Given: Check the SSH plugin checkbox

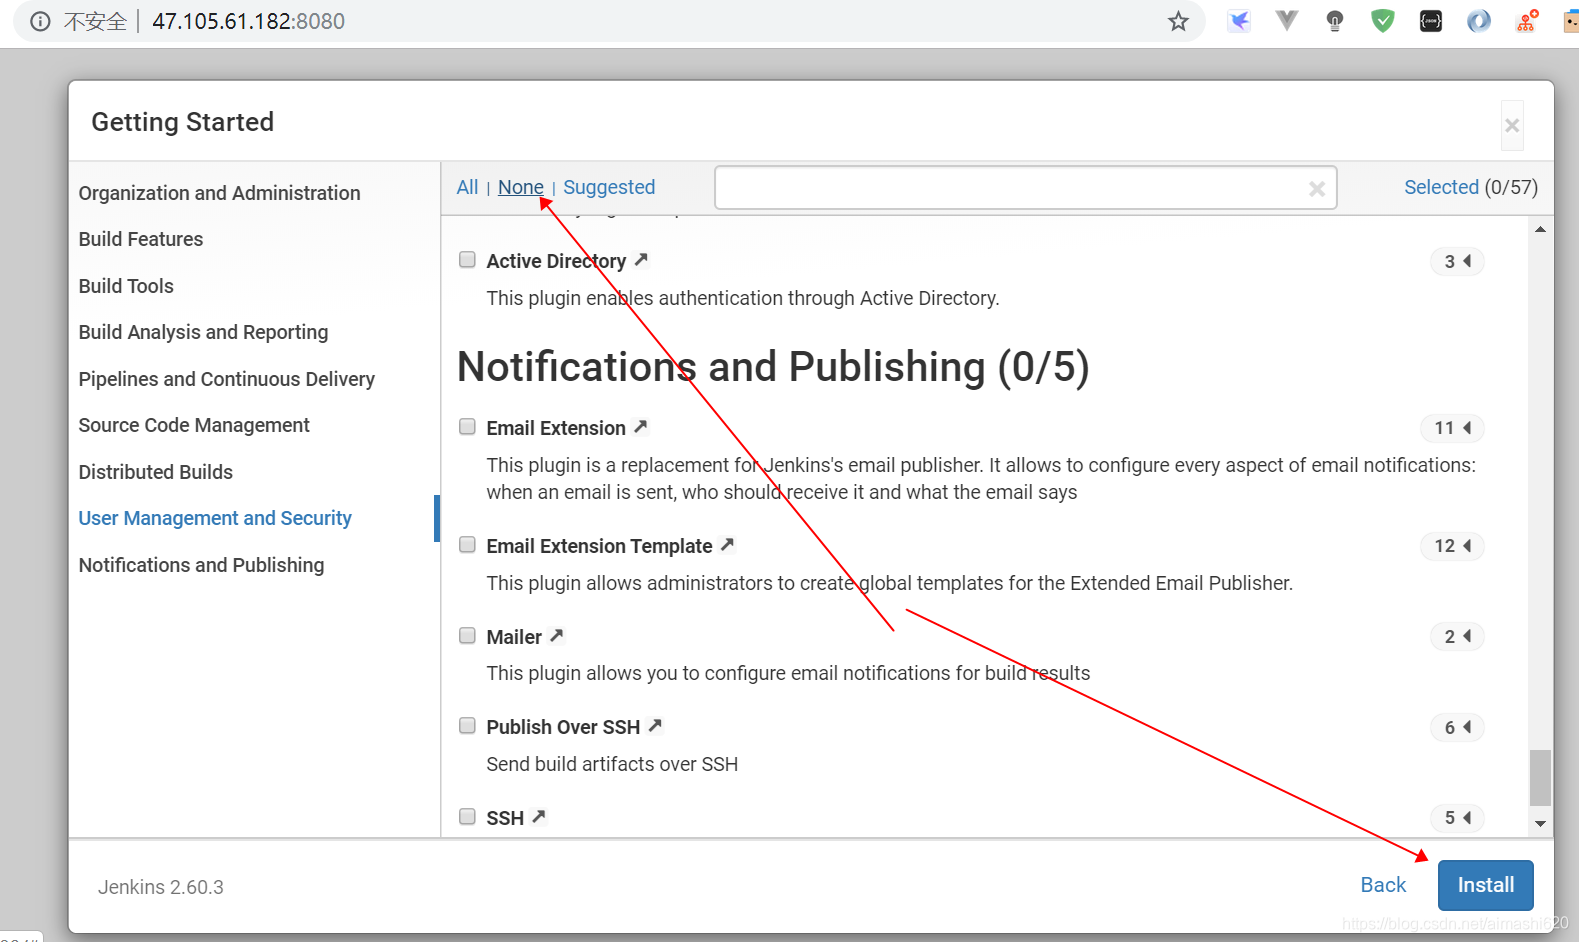Looking at the screenshot, I should pos(467,817).
